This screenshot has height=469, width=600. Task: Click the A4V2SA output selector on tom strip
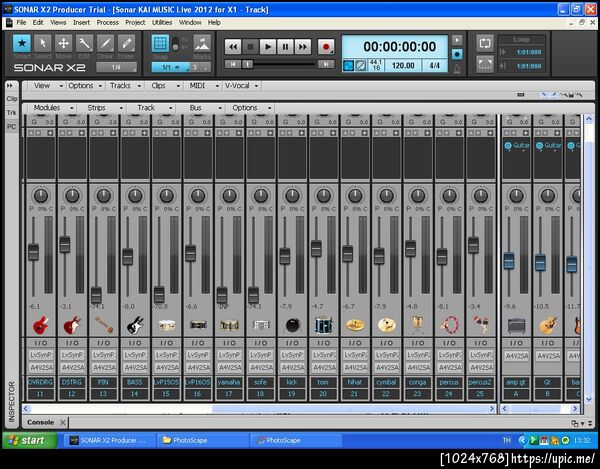(x=324, y=368)
